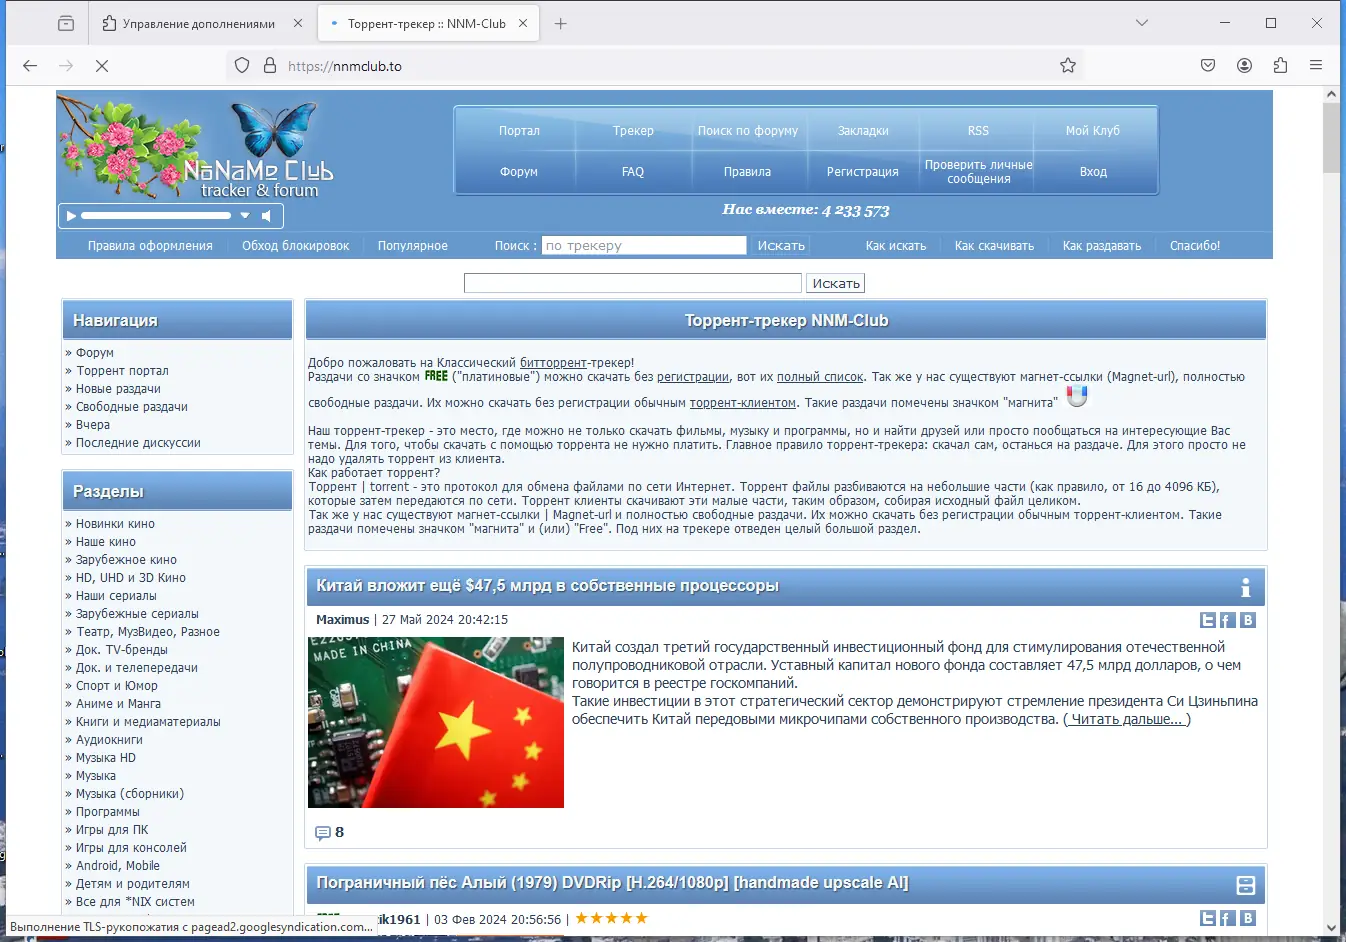This screenshot has height=942, width=1346.
Task: Open the Закладки menu item
Action: pyautogui.click(x=863, y=131)
